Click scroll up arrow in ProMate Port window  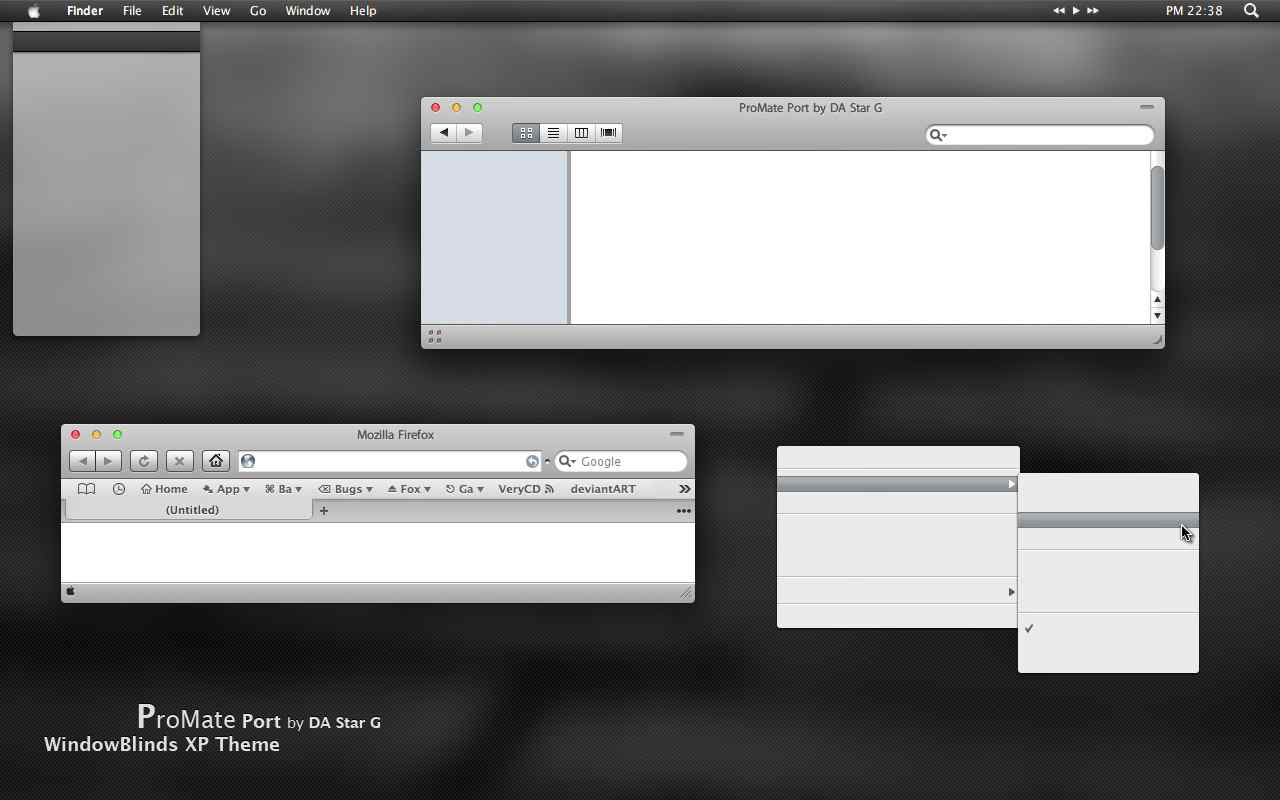click(1157, 299)
